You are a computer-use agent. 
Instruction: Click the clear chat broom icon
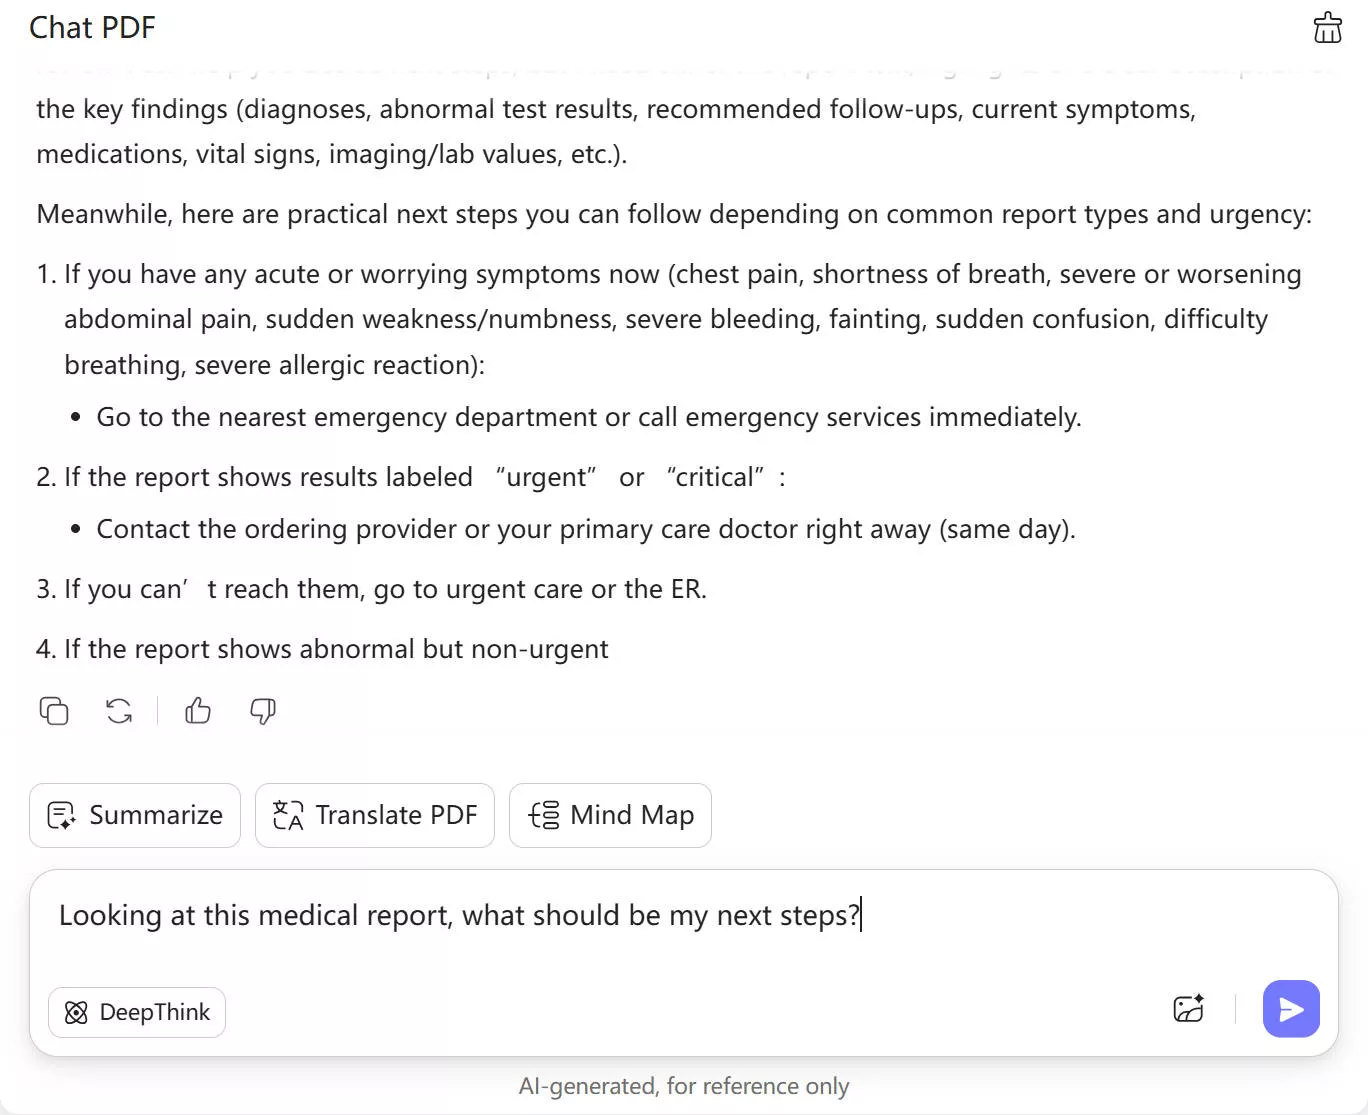1327,28
